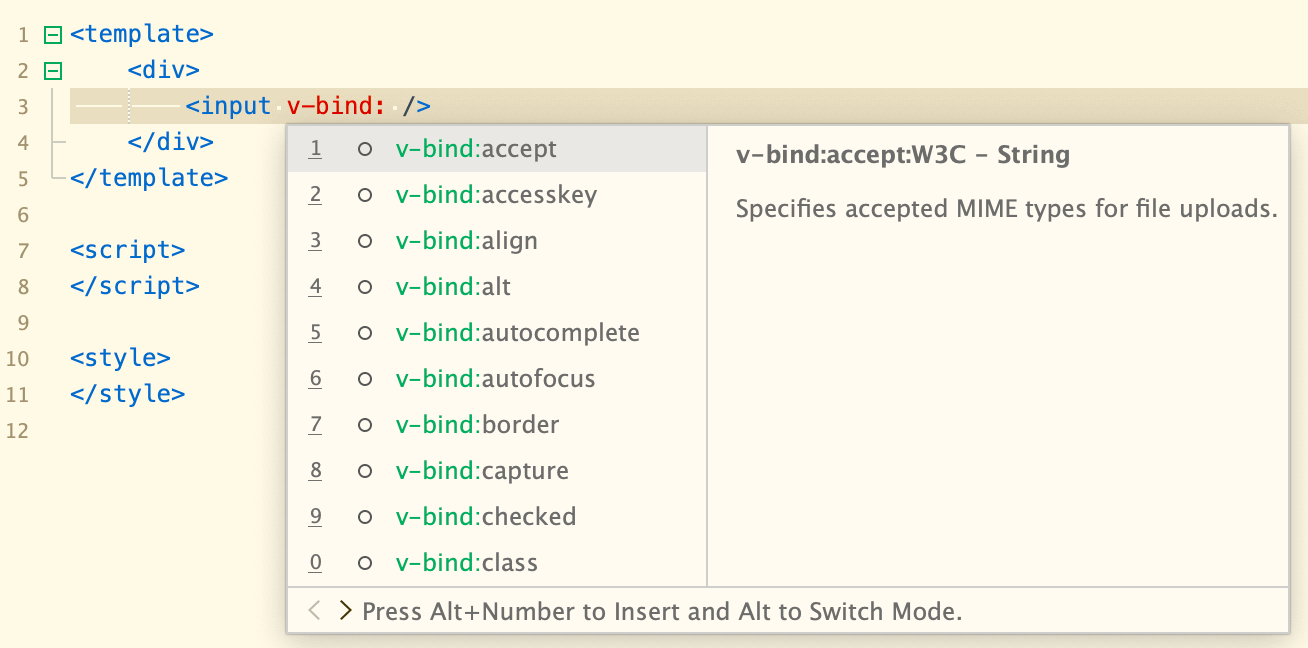
Task: Click the circle icon beside v-bind:alt
Action: pyautogui.click(x=365, y=287)
